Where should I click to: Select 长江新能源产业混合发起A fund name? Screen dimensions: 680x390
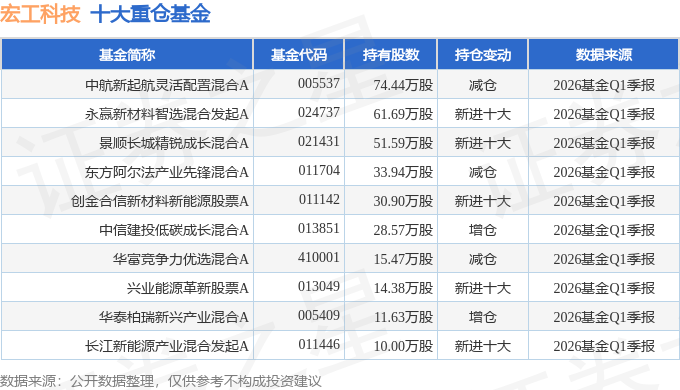167,346
